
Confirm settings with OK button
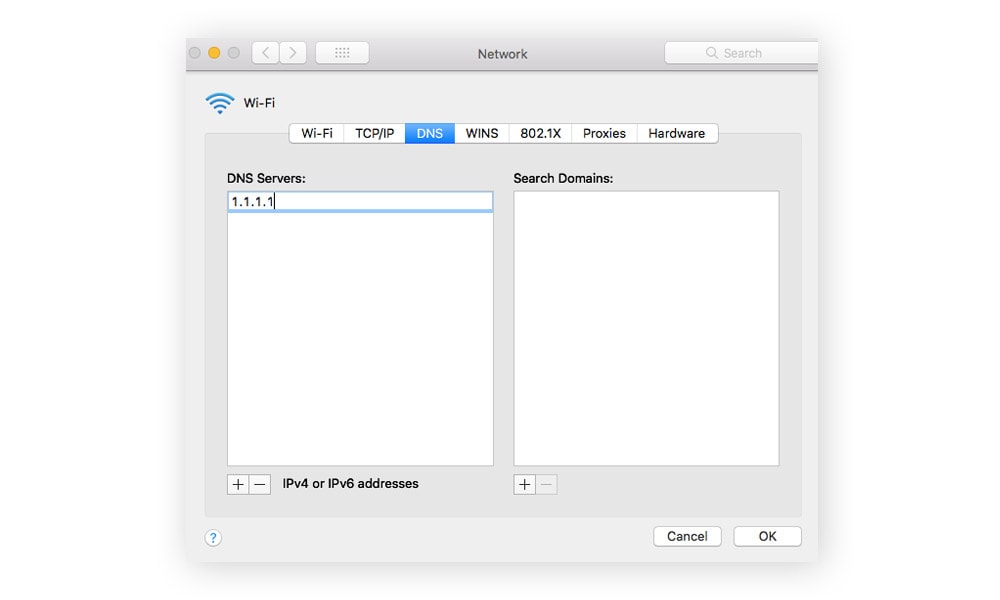(x=767, y=536)
